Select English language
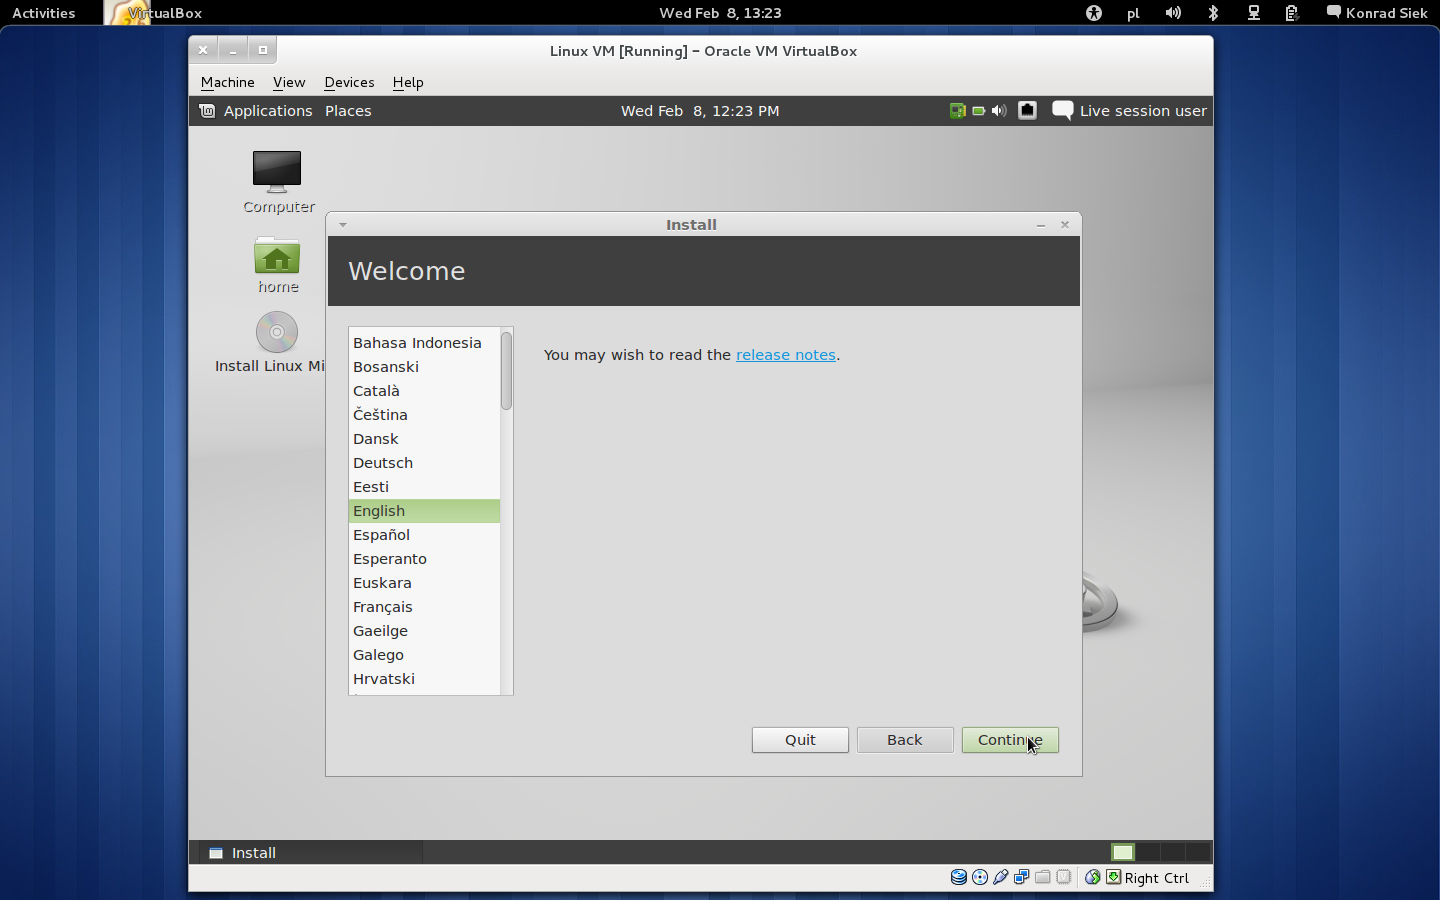The width and height of the screenshot is (1440, 900). coord(424,511)
